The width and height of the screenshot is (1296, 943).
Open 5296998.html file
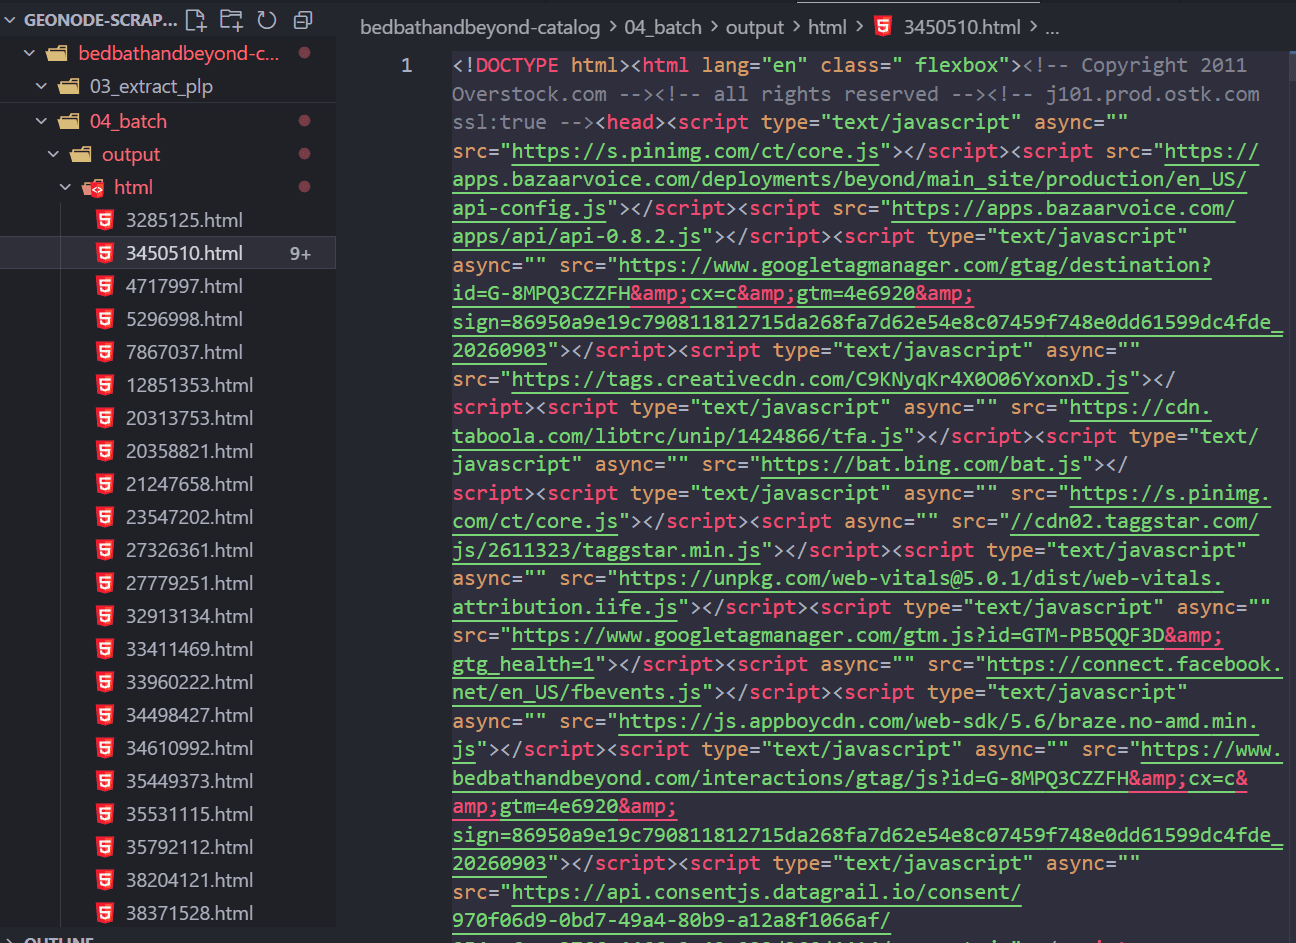pos(184,319)
